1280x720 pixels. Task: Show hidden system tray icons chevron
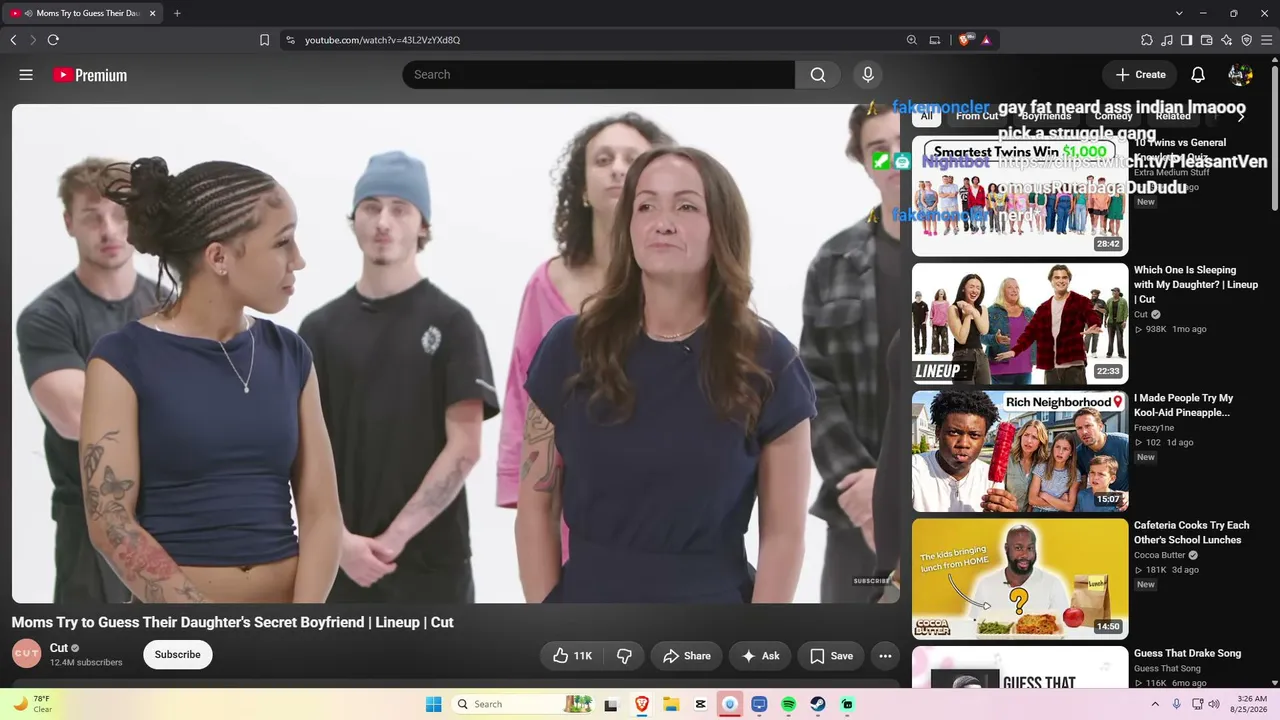pyautogui.click(x=1156, y=704)
